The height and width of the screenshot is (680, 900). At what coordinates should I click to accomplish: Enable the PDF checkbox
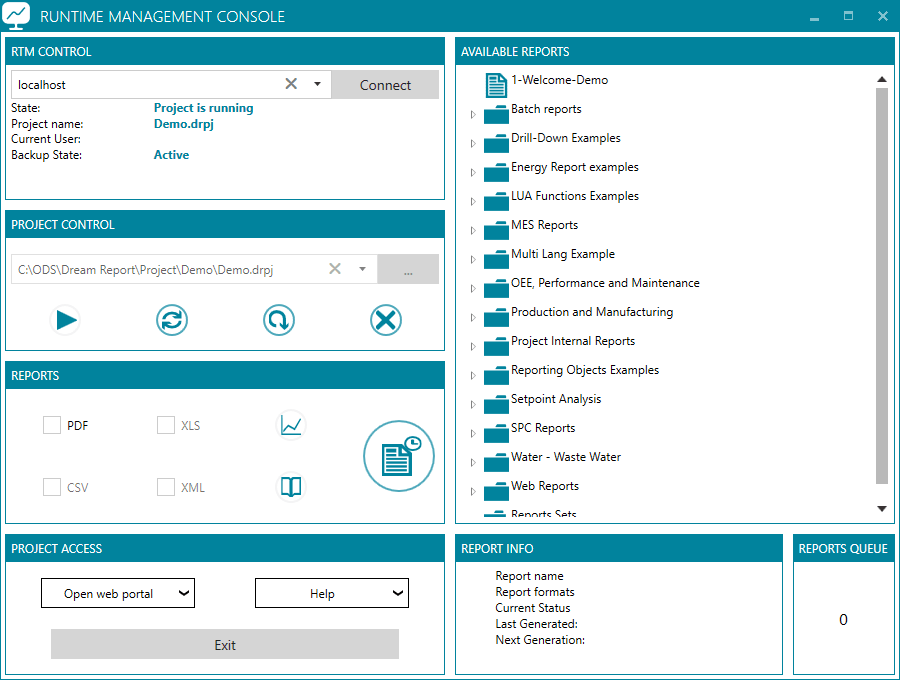[52, 425]
